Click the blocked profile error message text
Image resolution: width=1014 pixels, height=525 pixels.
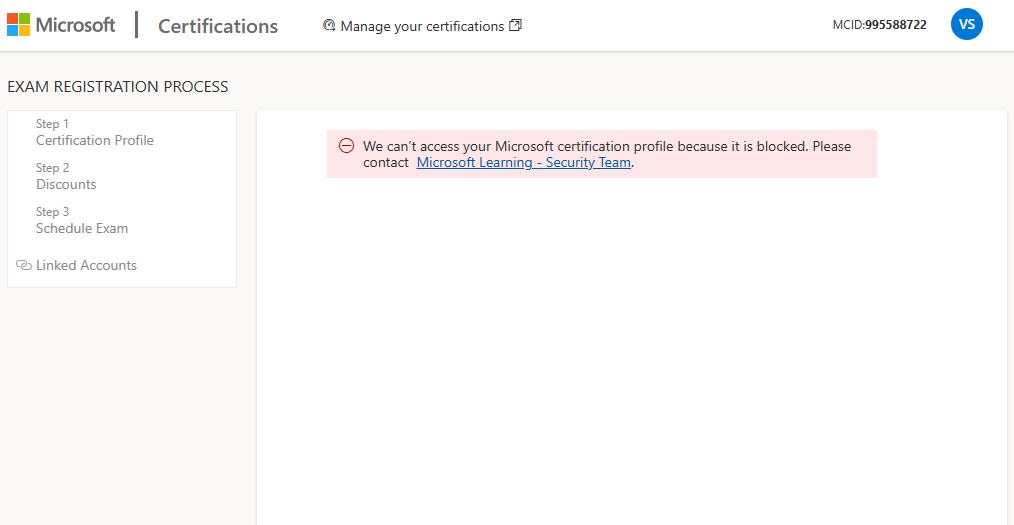click(607, 155)
